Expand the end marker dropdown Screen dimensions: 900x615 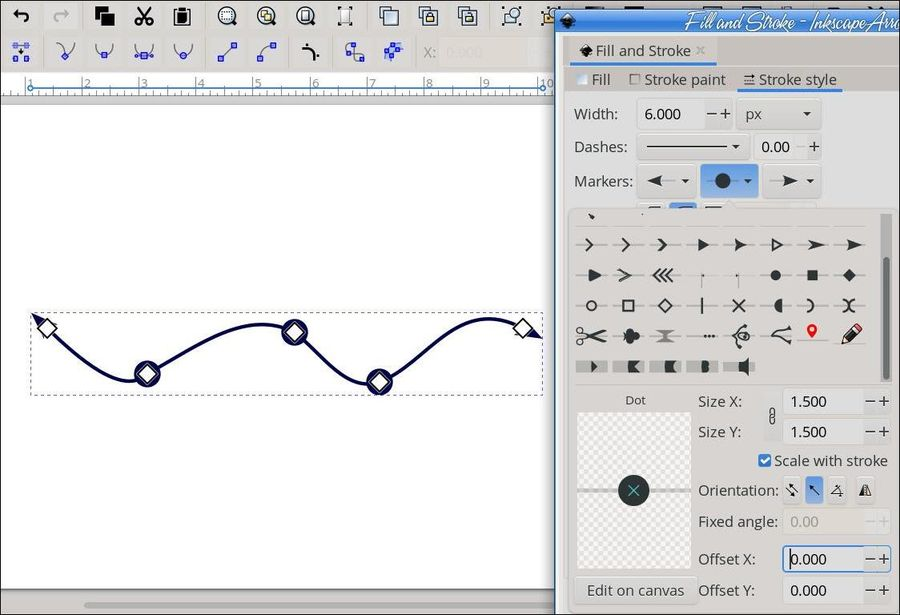[x=792, y=181]
